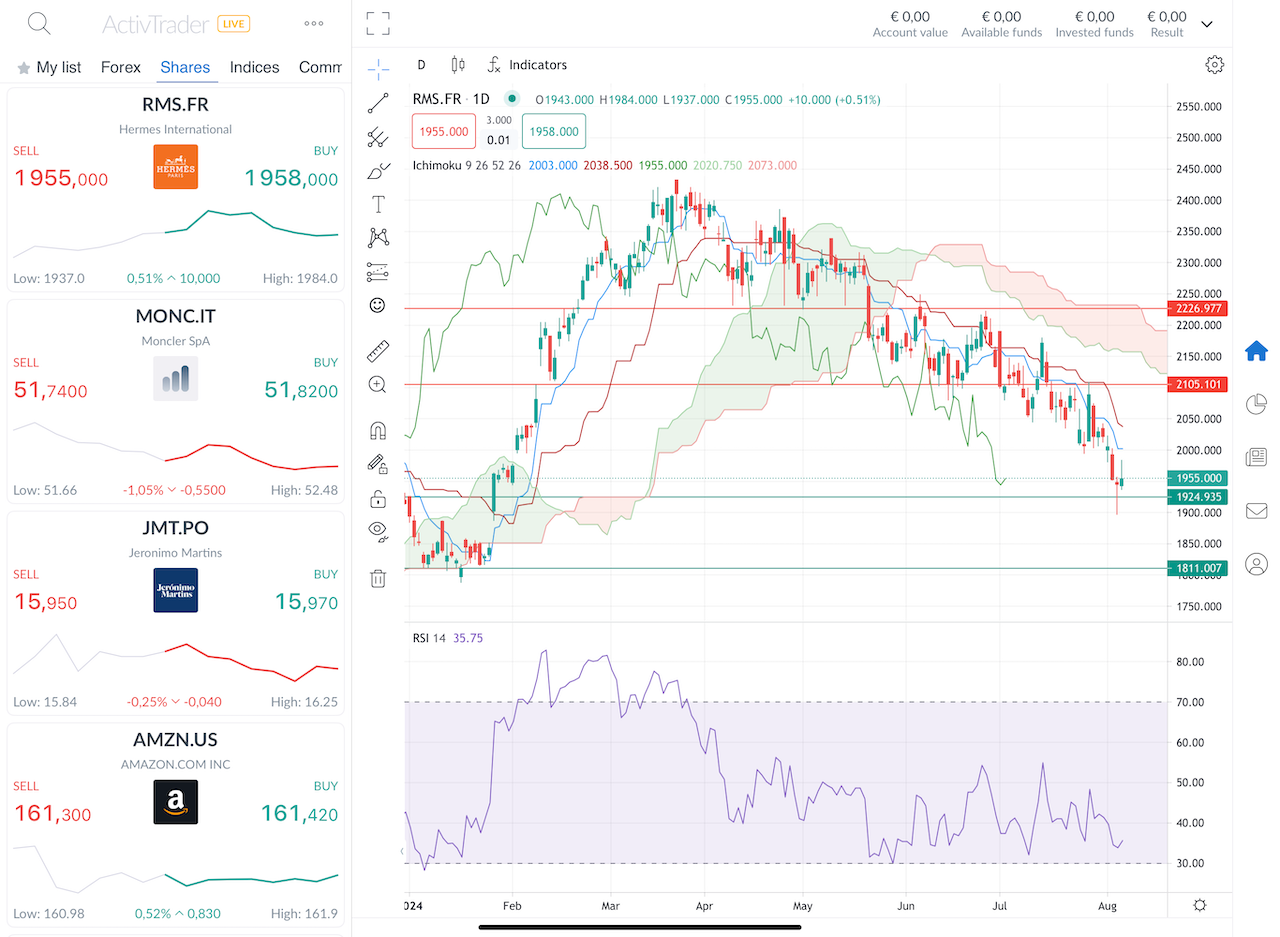
Task: Switch to the Forex tab
Action: point(120,67)
